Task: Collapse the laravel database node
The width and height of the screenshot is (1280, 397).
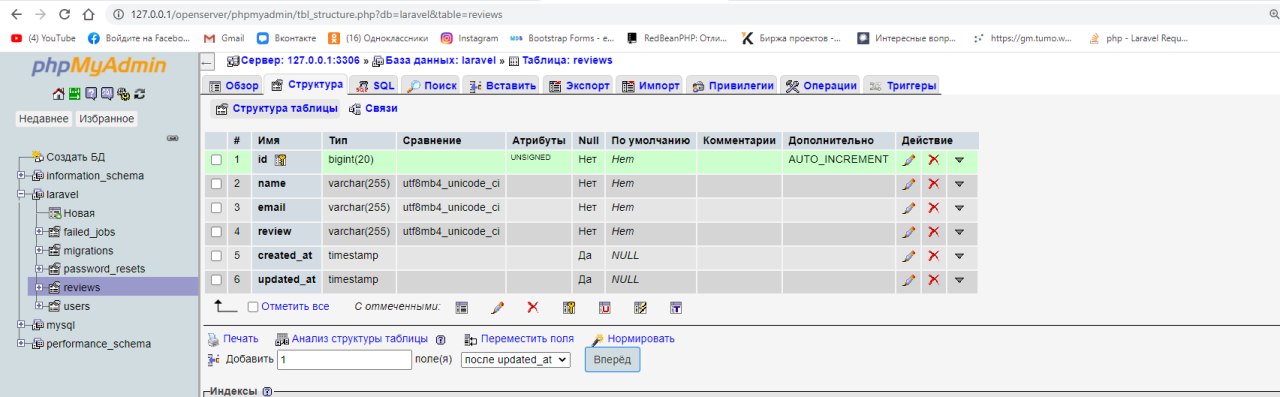Action: [22, 194]
